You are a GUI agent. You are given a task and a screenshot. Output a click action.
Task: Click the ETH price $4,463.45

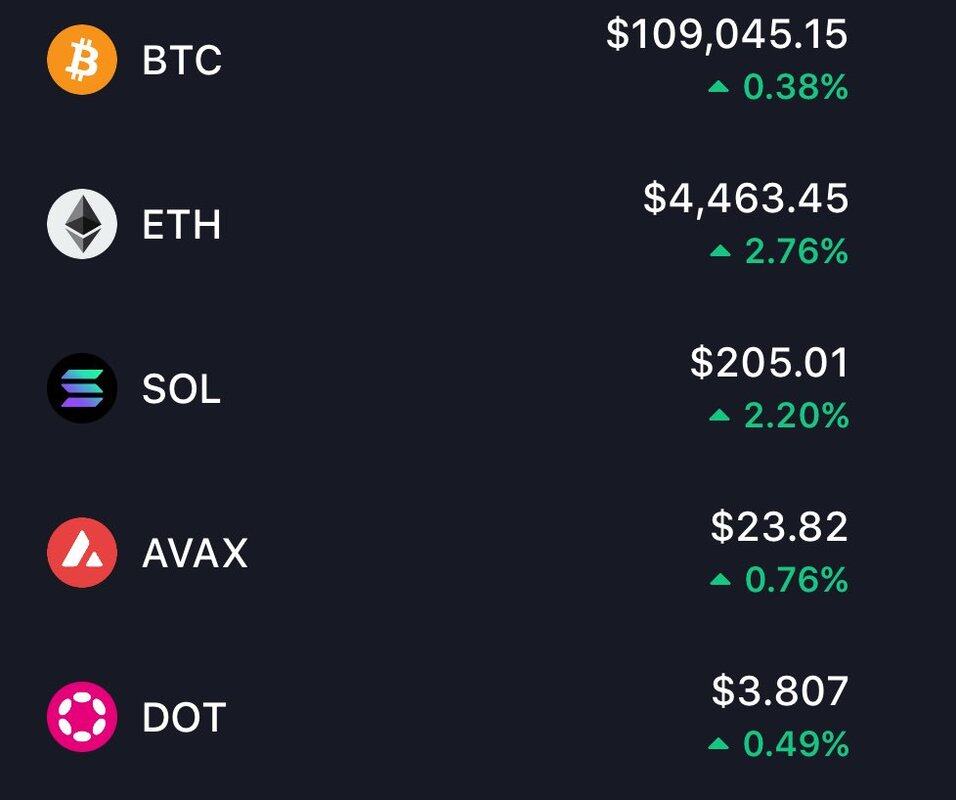pyautogui.click(x=746, y=198)
